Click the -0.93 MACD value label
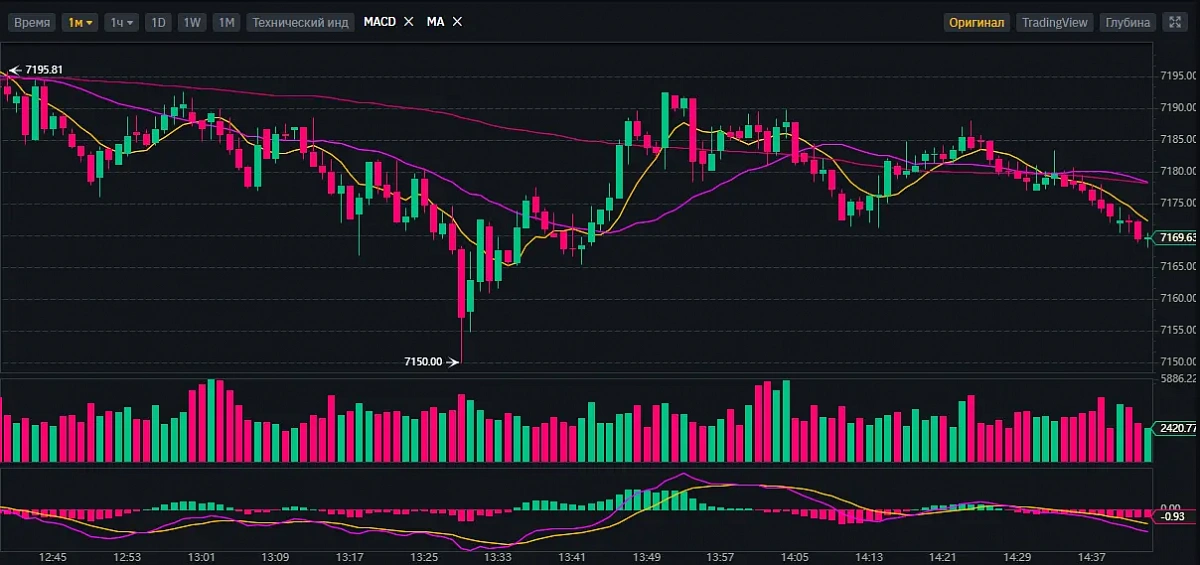The width and height of the screenshot is (1200, 565). [x=1174, y=516]
